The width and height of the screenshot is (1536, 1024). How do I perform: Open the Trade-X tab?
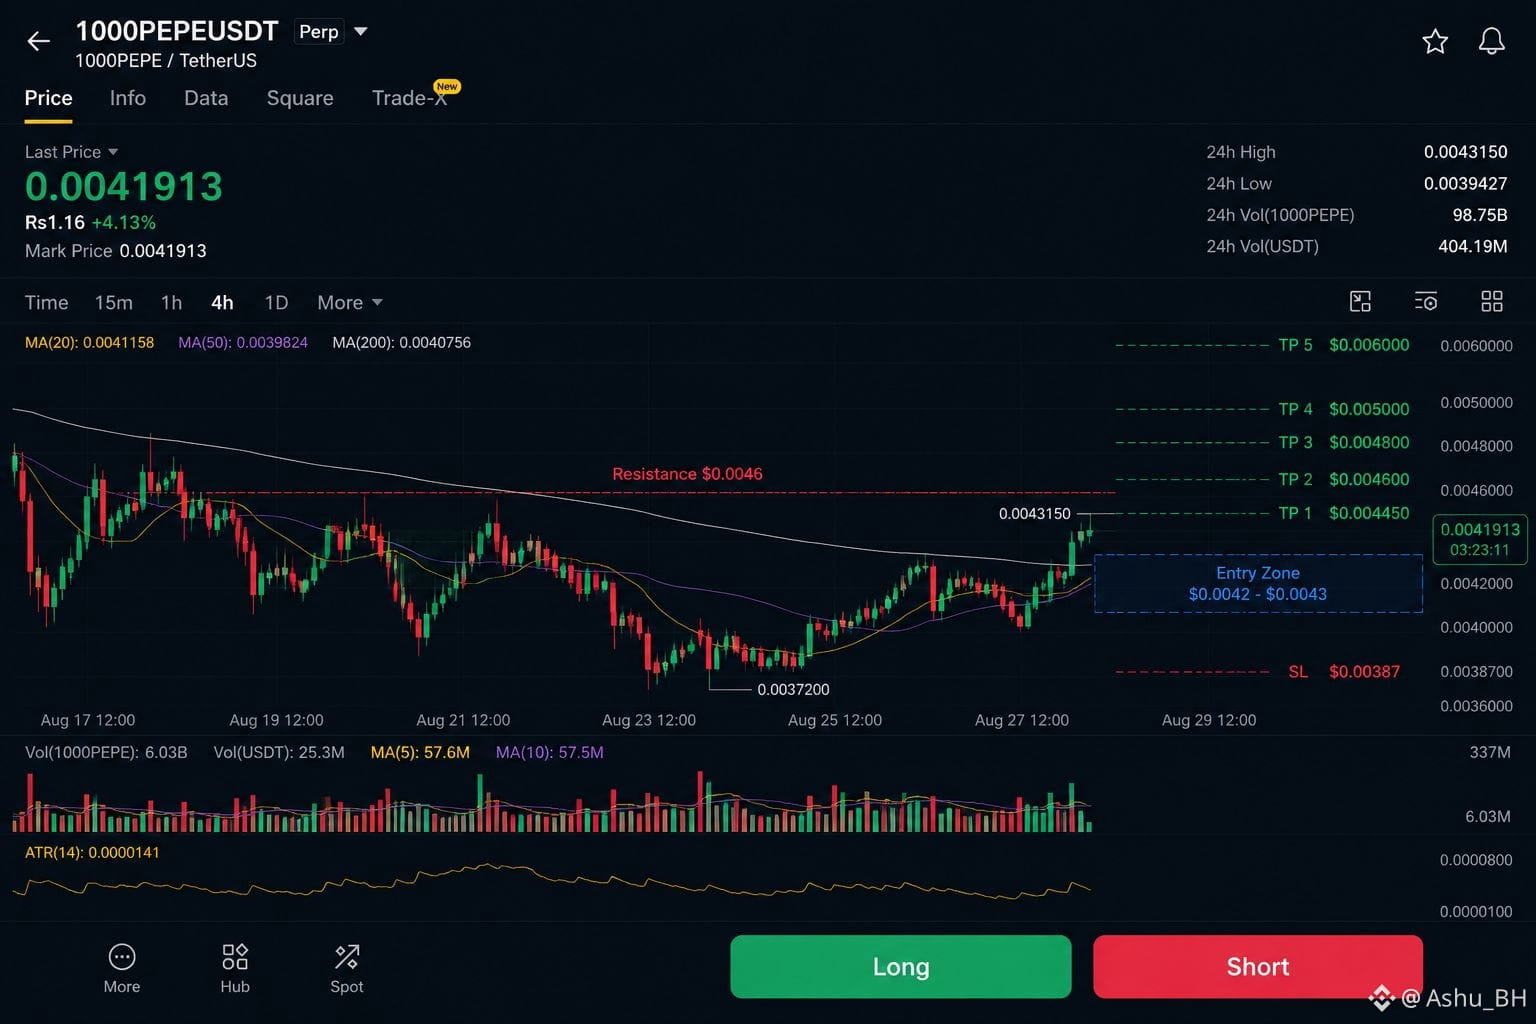409,98
